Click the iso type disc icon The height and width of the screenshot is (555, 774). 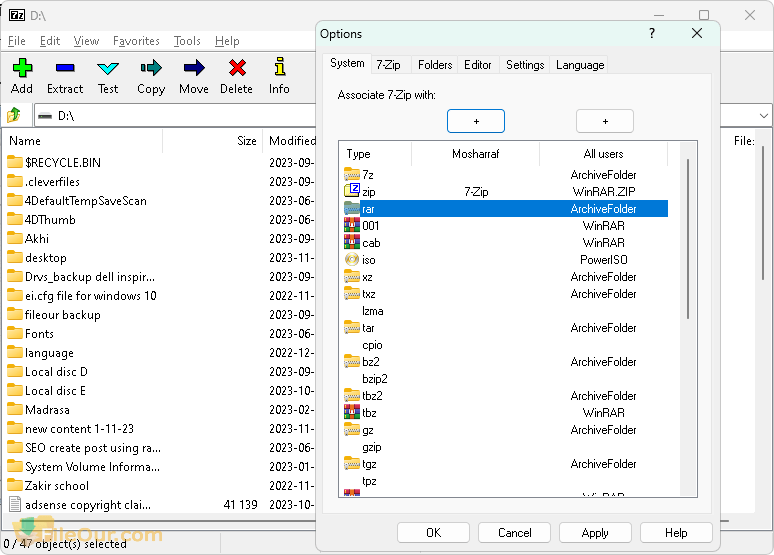[351, 259]
